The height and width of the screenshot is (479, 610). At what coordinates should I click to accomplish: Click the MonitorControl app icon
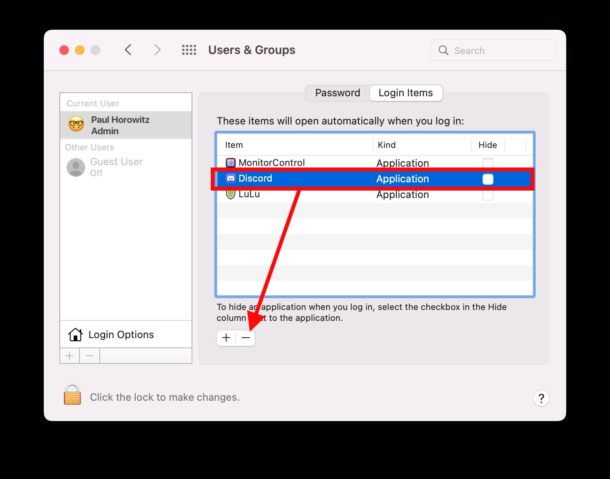(x=231, y=163)
